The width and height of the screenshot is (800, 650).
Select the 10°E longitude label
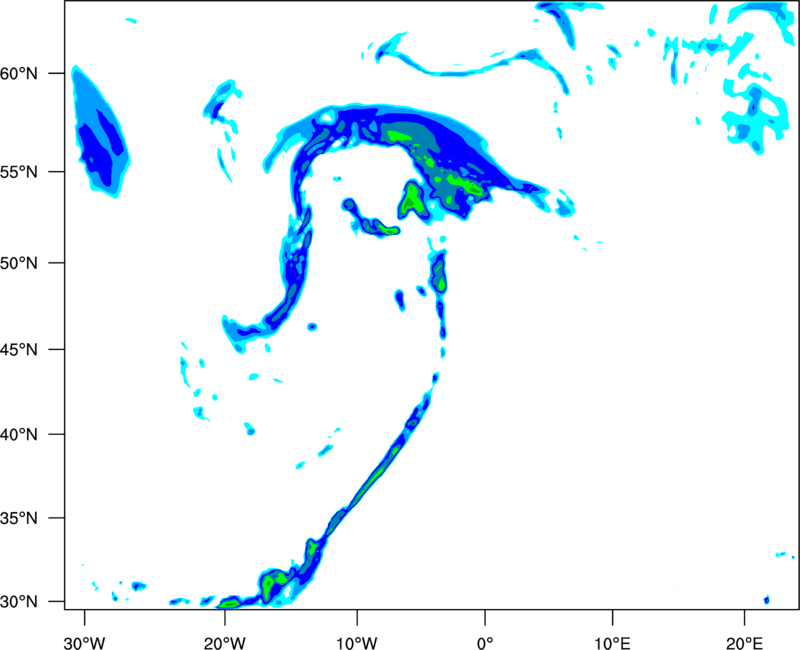(612, 643)
